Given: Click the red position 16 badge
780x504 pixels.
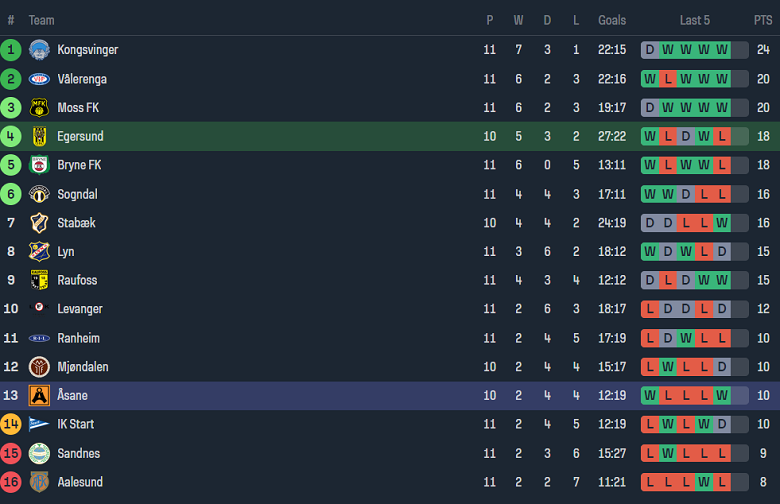Looking at the screenshot, I should [x=11, y=482].
